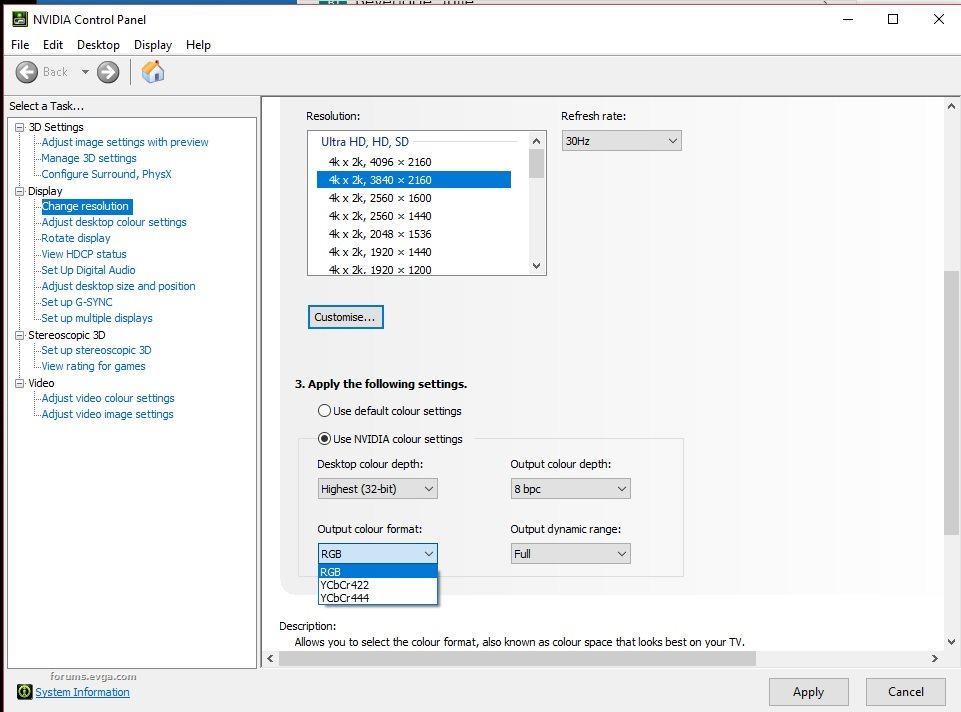Open Set Up Digital Audio task
The height and width of the screenshot is (712, 961).
(88, 270)
